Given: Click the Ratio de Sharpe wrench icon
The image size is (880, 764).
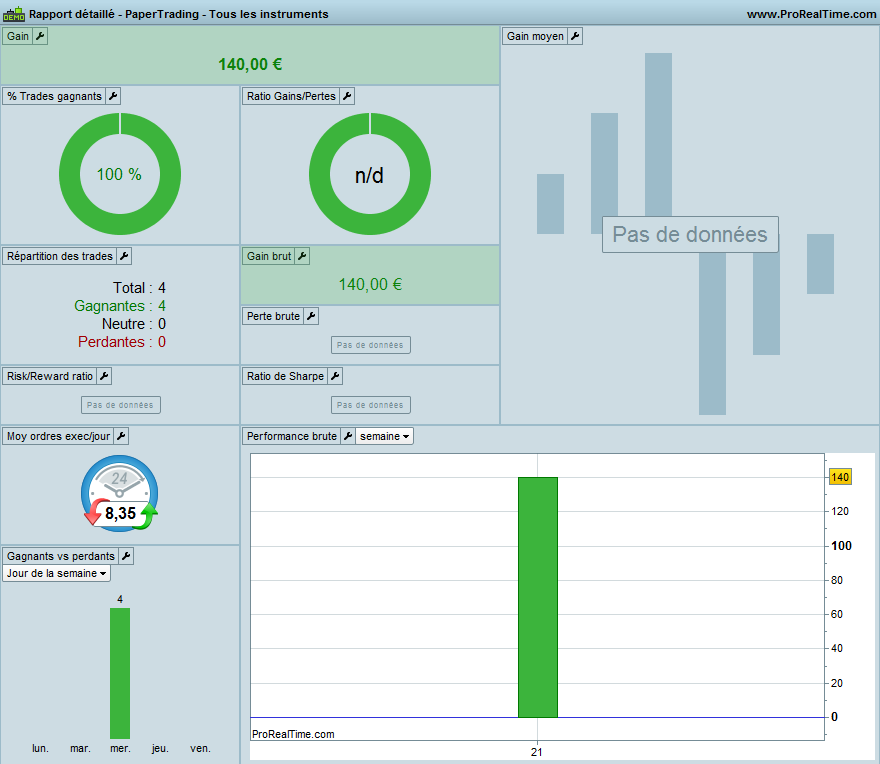Looking at the screenshot, I should tap(335, 376).
